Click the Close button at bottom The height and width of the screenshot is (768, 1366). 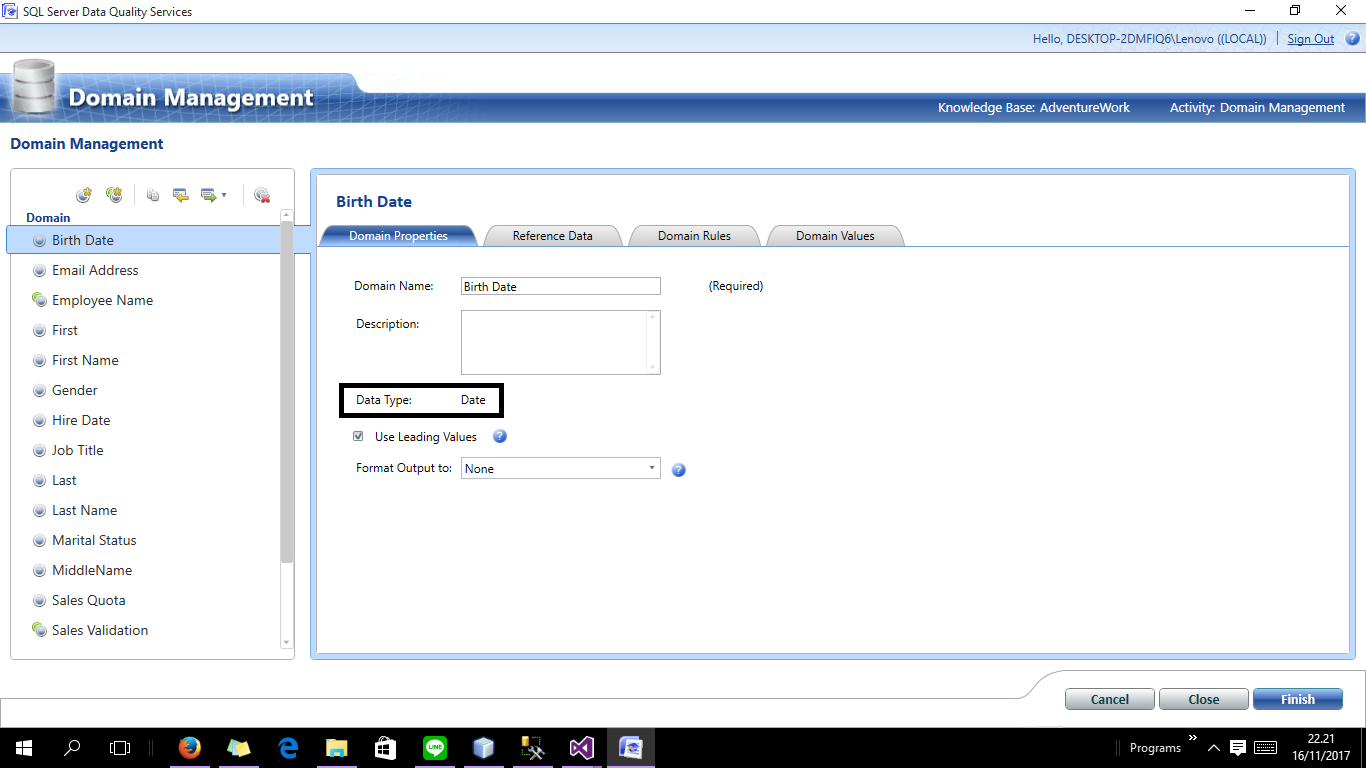[x=1204, y=699]
